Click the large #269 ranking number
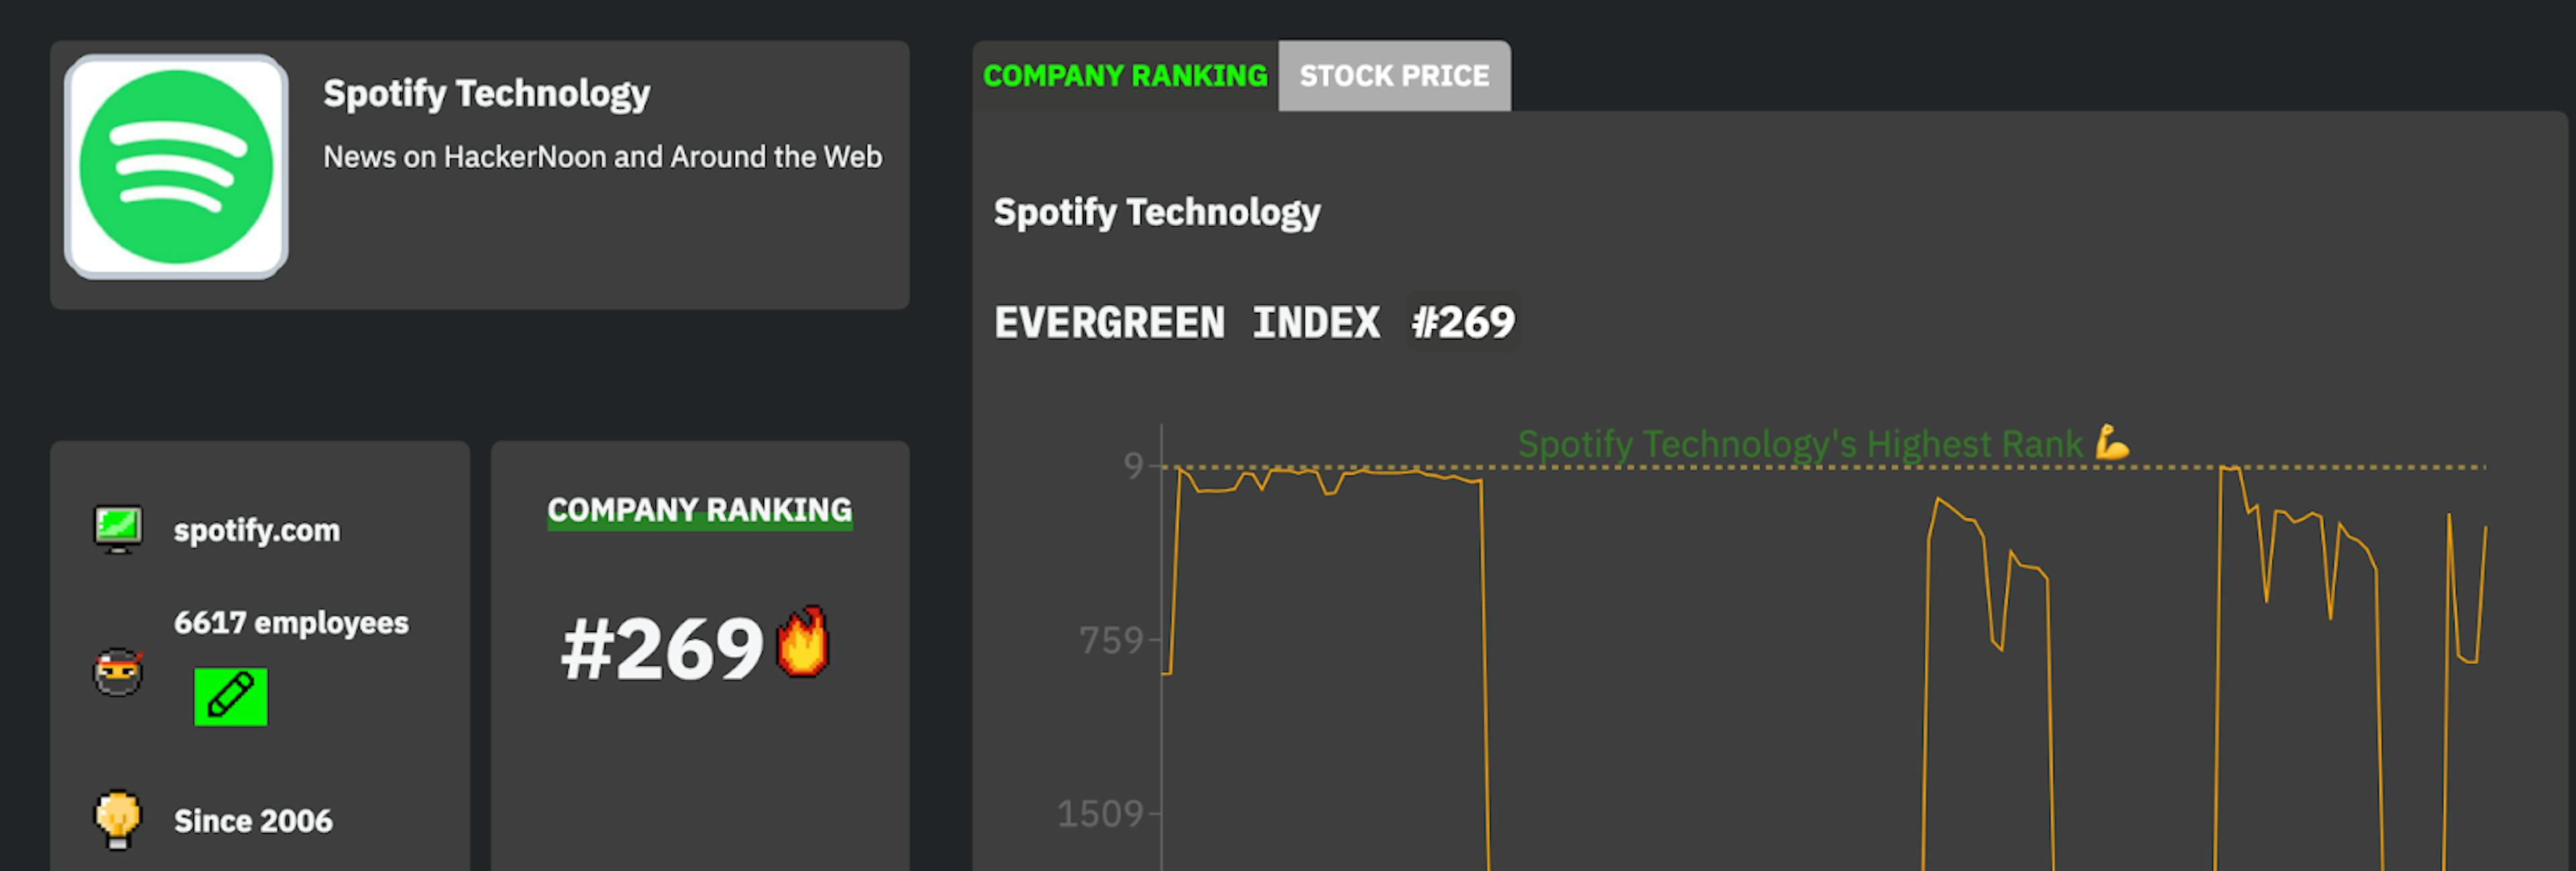2576x871 pixels. tap(662, 649)
